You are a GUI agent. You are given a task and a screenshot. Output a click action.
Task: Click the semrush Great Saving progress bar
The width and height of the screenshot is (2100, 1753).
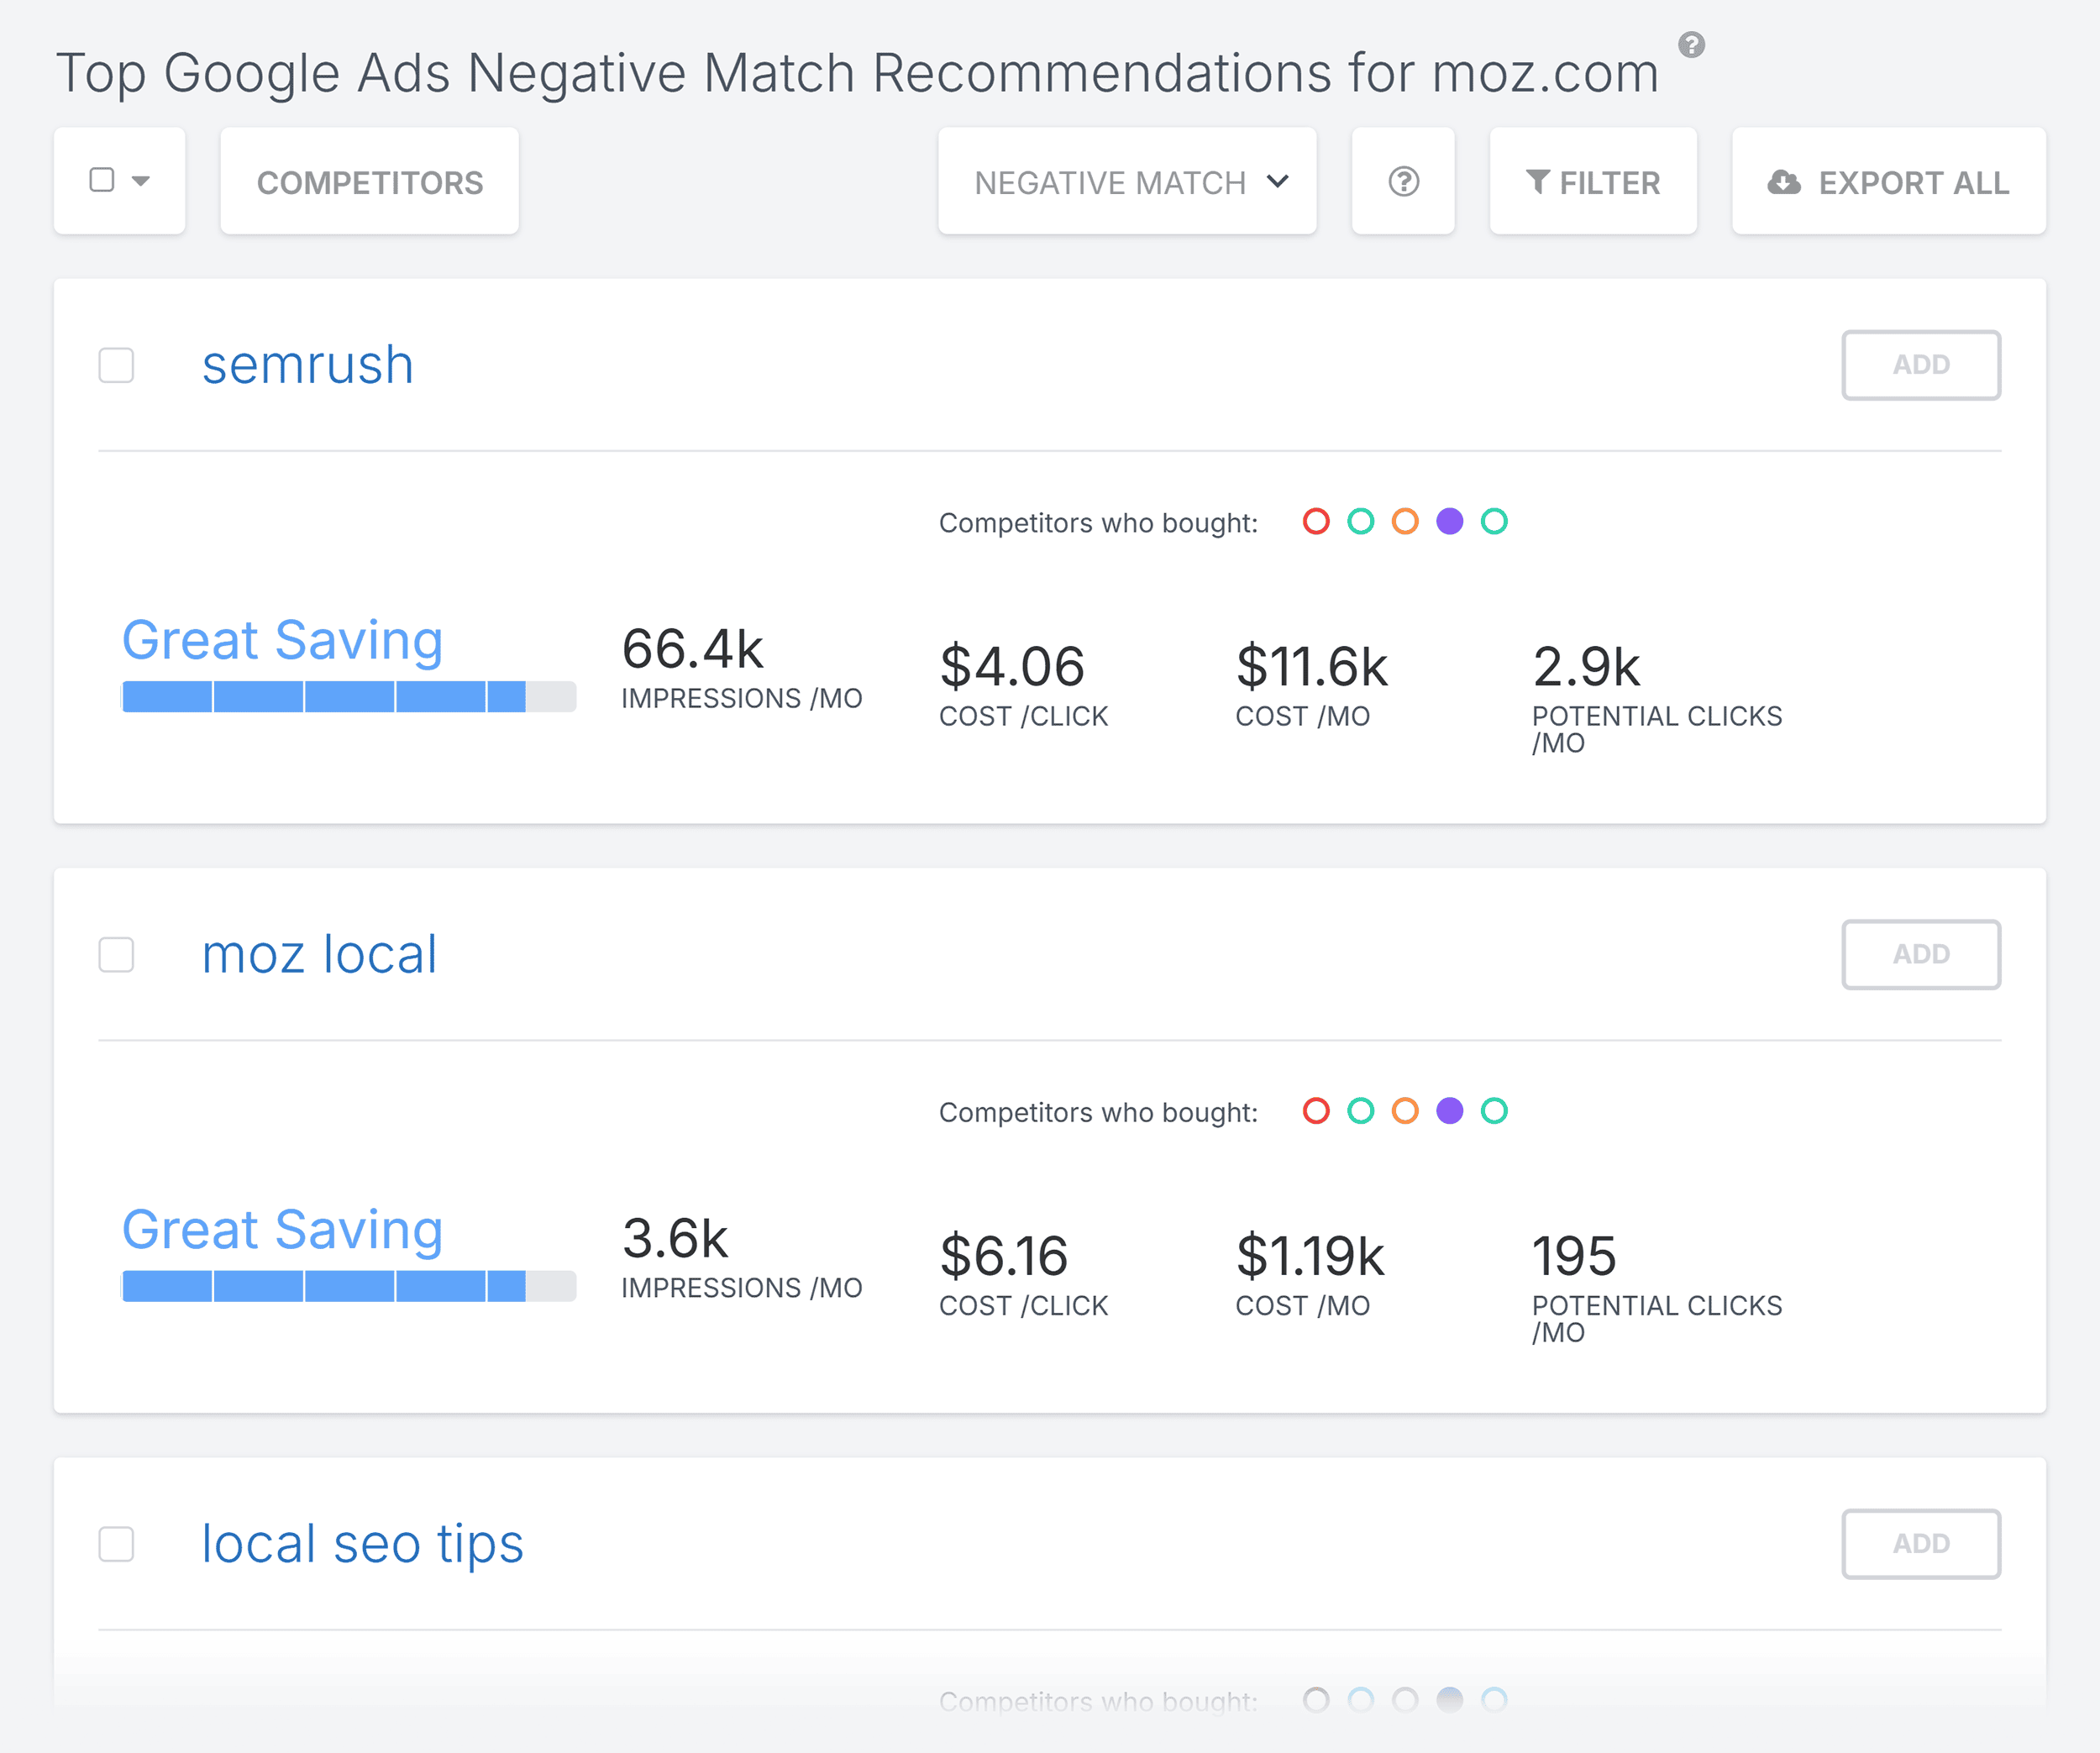pos(349,697)
